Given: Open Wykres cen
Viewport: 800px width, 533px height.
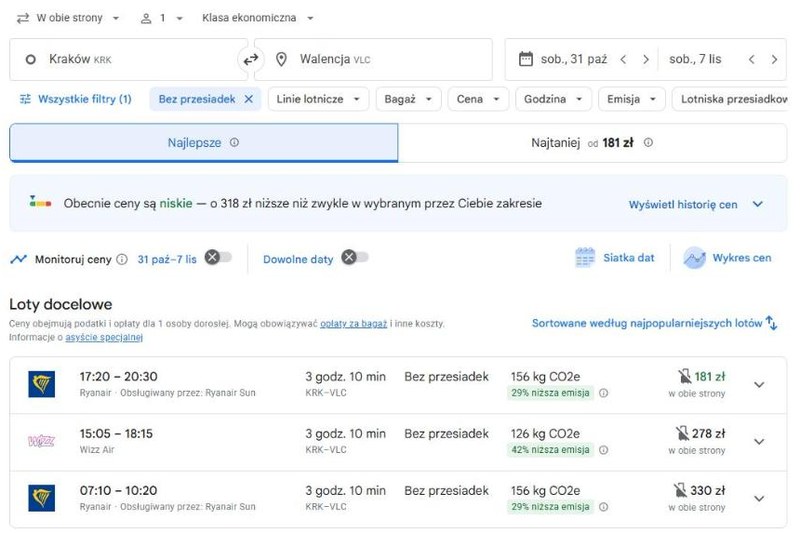Looking at the screenshot, I should [x=728, y=258].
